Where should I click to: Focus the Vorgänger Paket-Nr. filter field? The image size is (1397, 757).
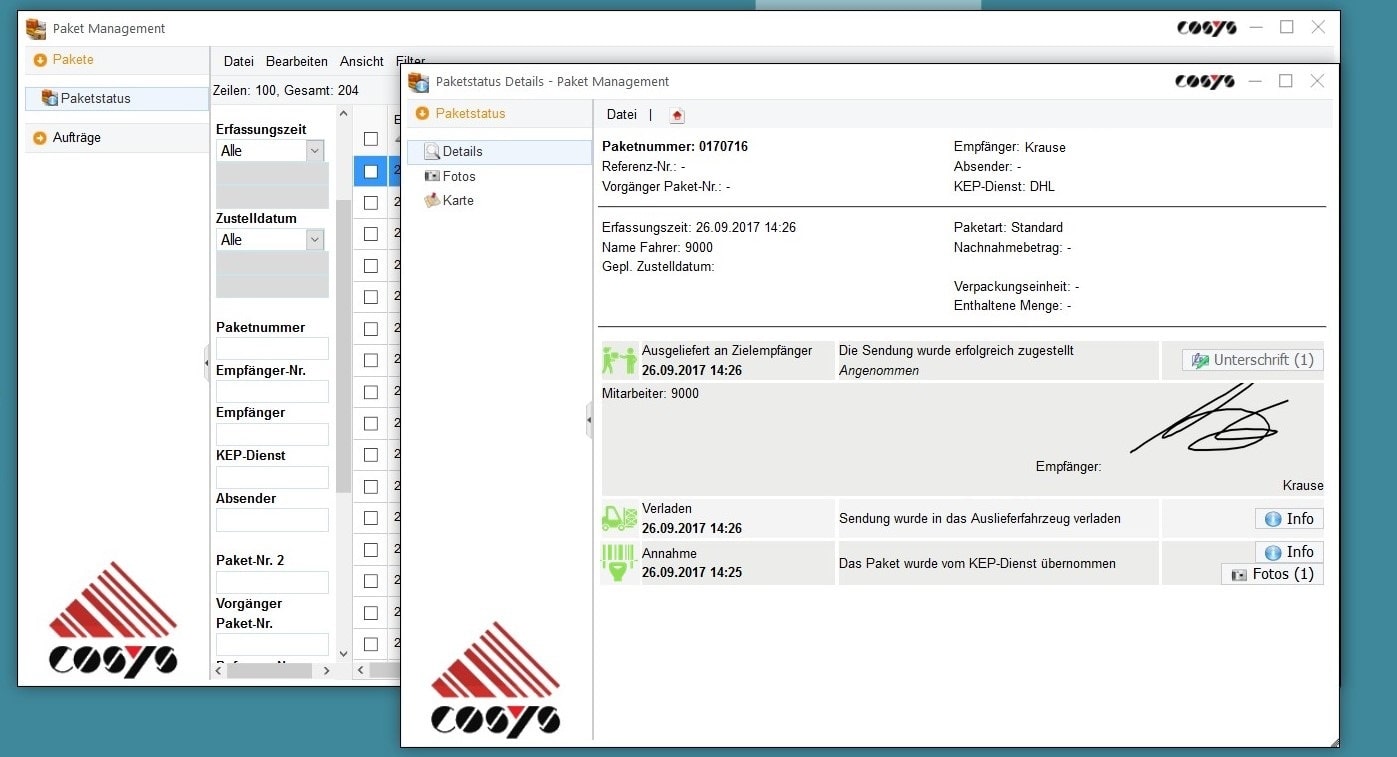tap(272, 644)
